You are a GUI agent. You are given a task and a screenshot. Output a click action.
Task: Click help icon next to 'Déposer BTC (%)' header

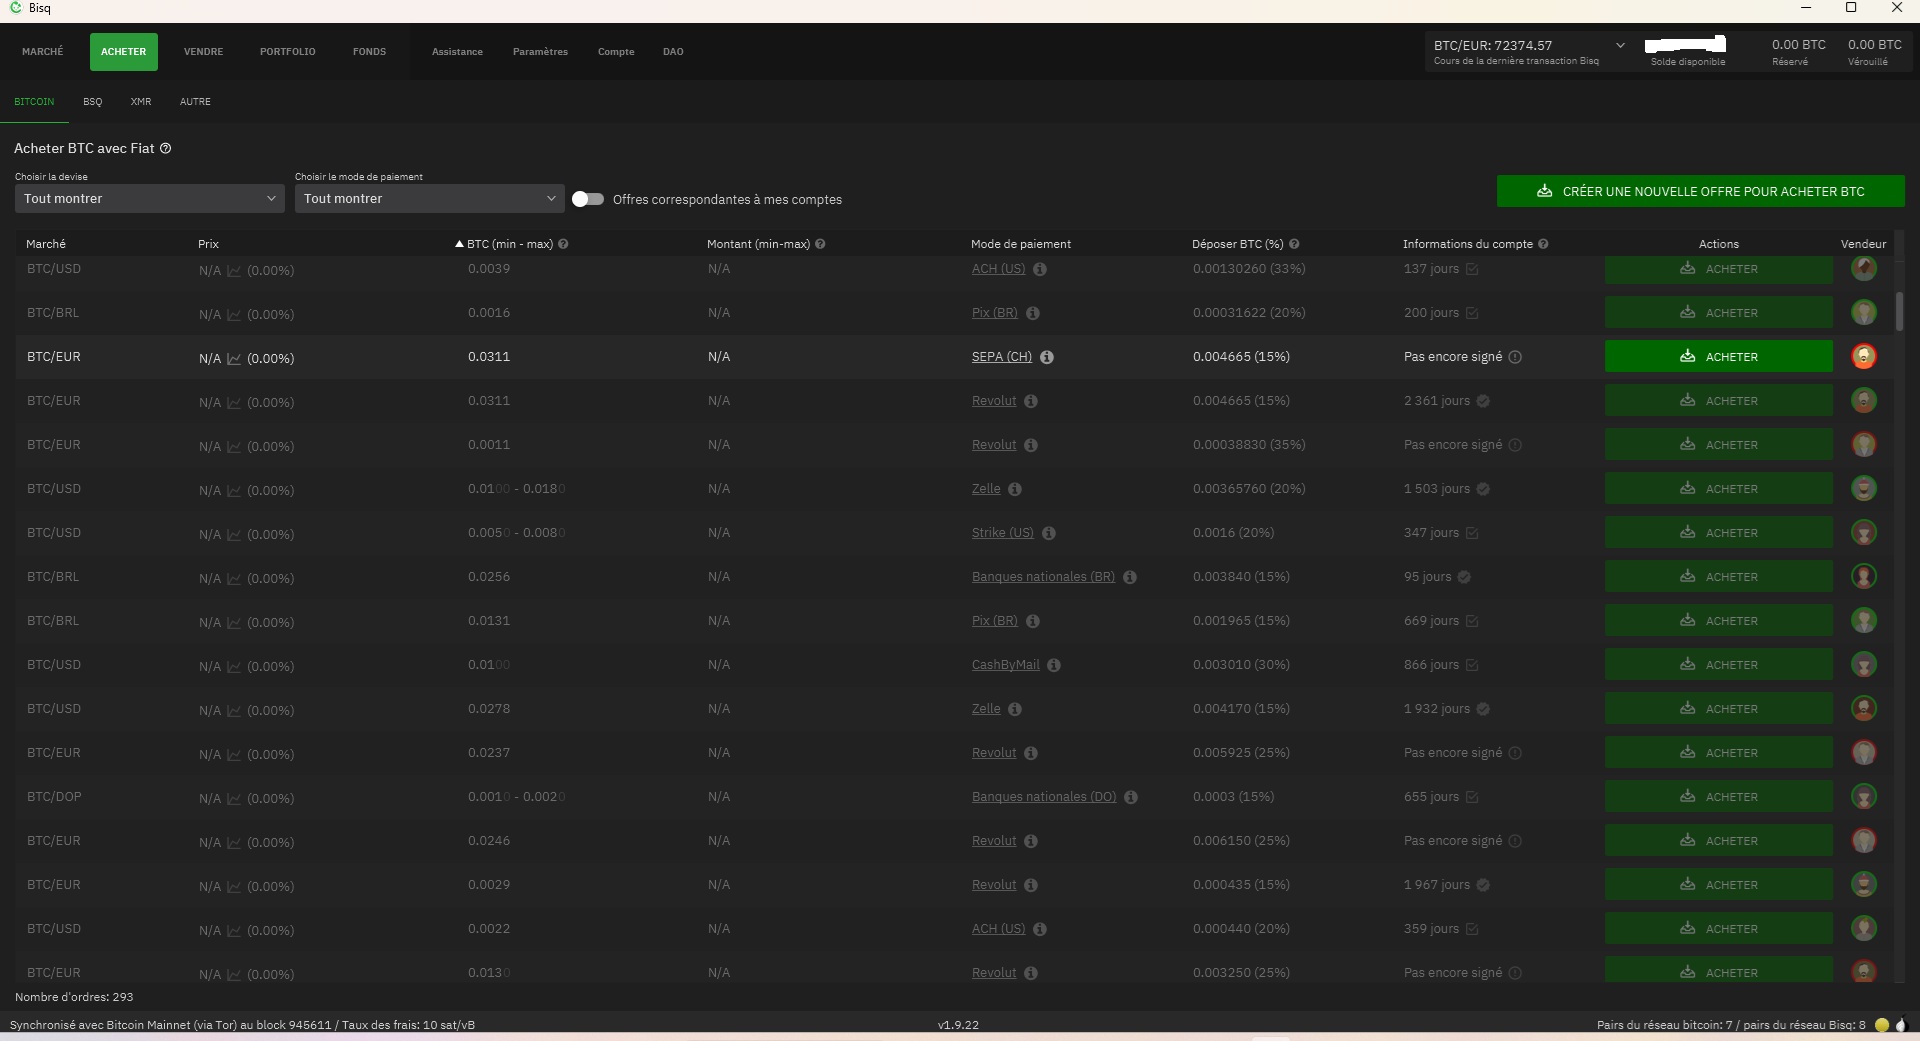pyautogui.click(x=1294, y=244)
